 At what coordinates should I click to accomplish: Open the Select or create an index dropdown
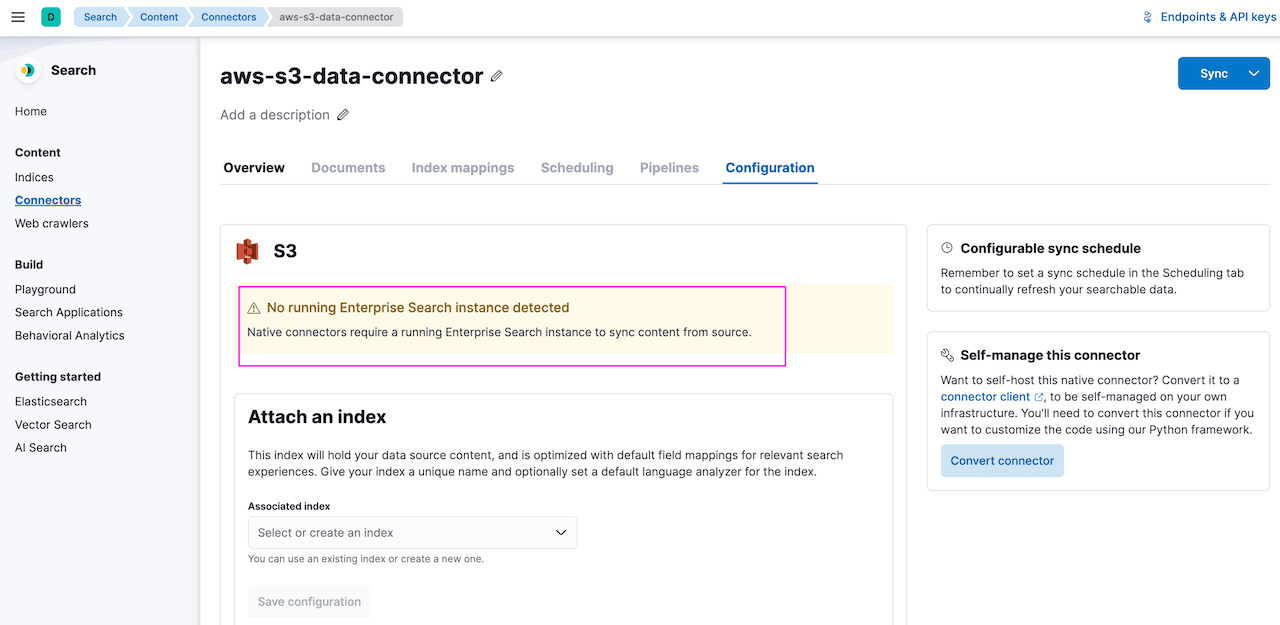(412, 532)
